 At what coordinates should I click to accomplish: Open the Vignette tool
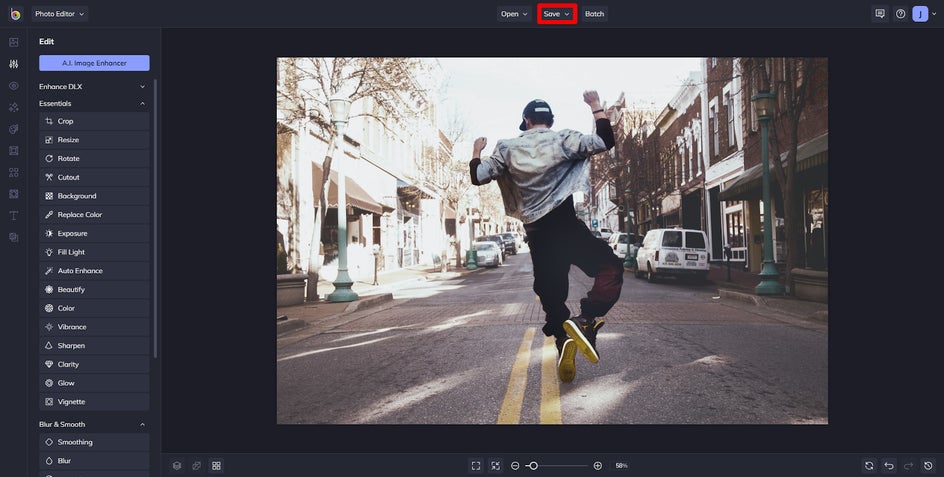click(x=95, y=401)
